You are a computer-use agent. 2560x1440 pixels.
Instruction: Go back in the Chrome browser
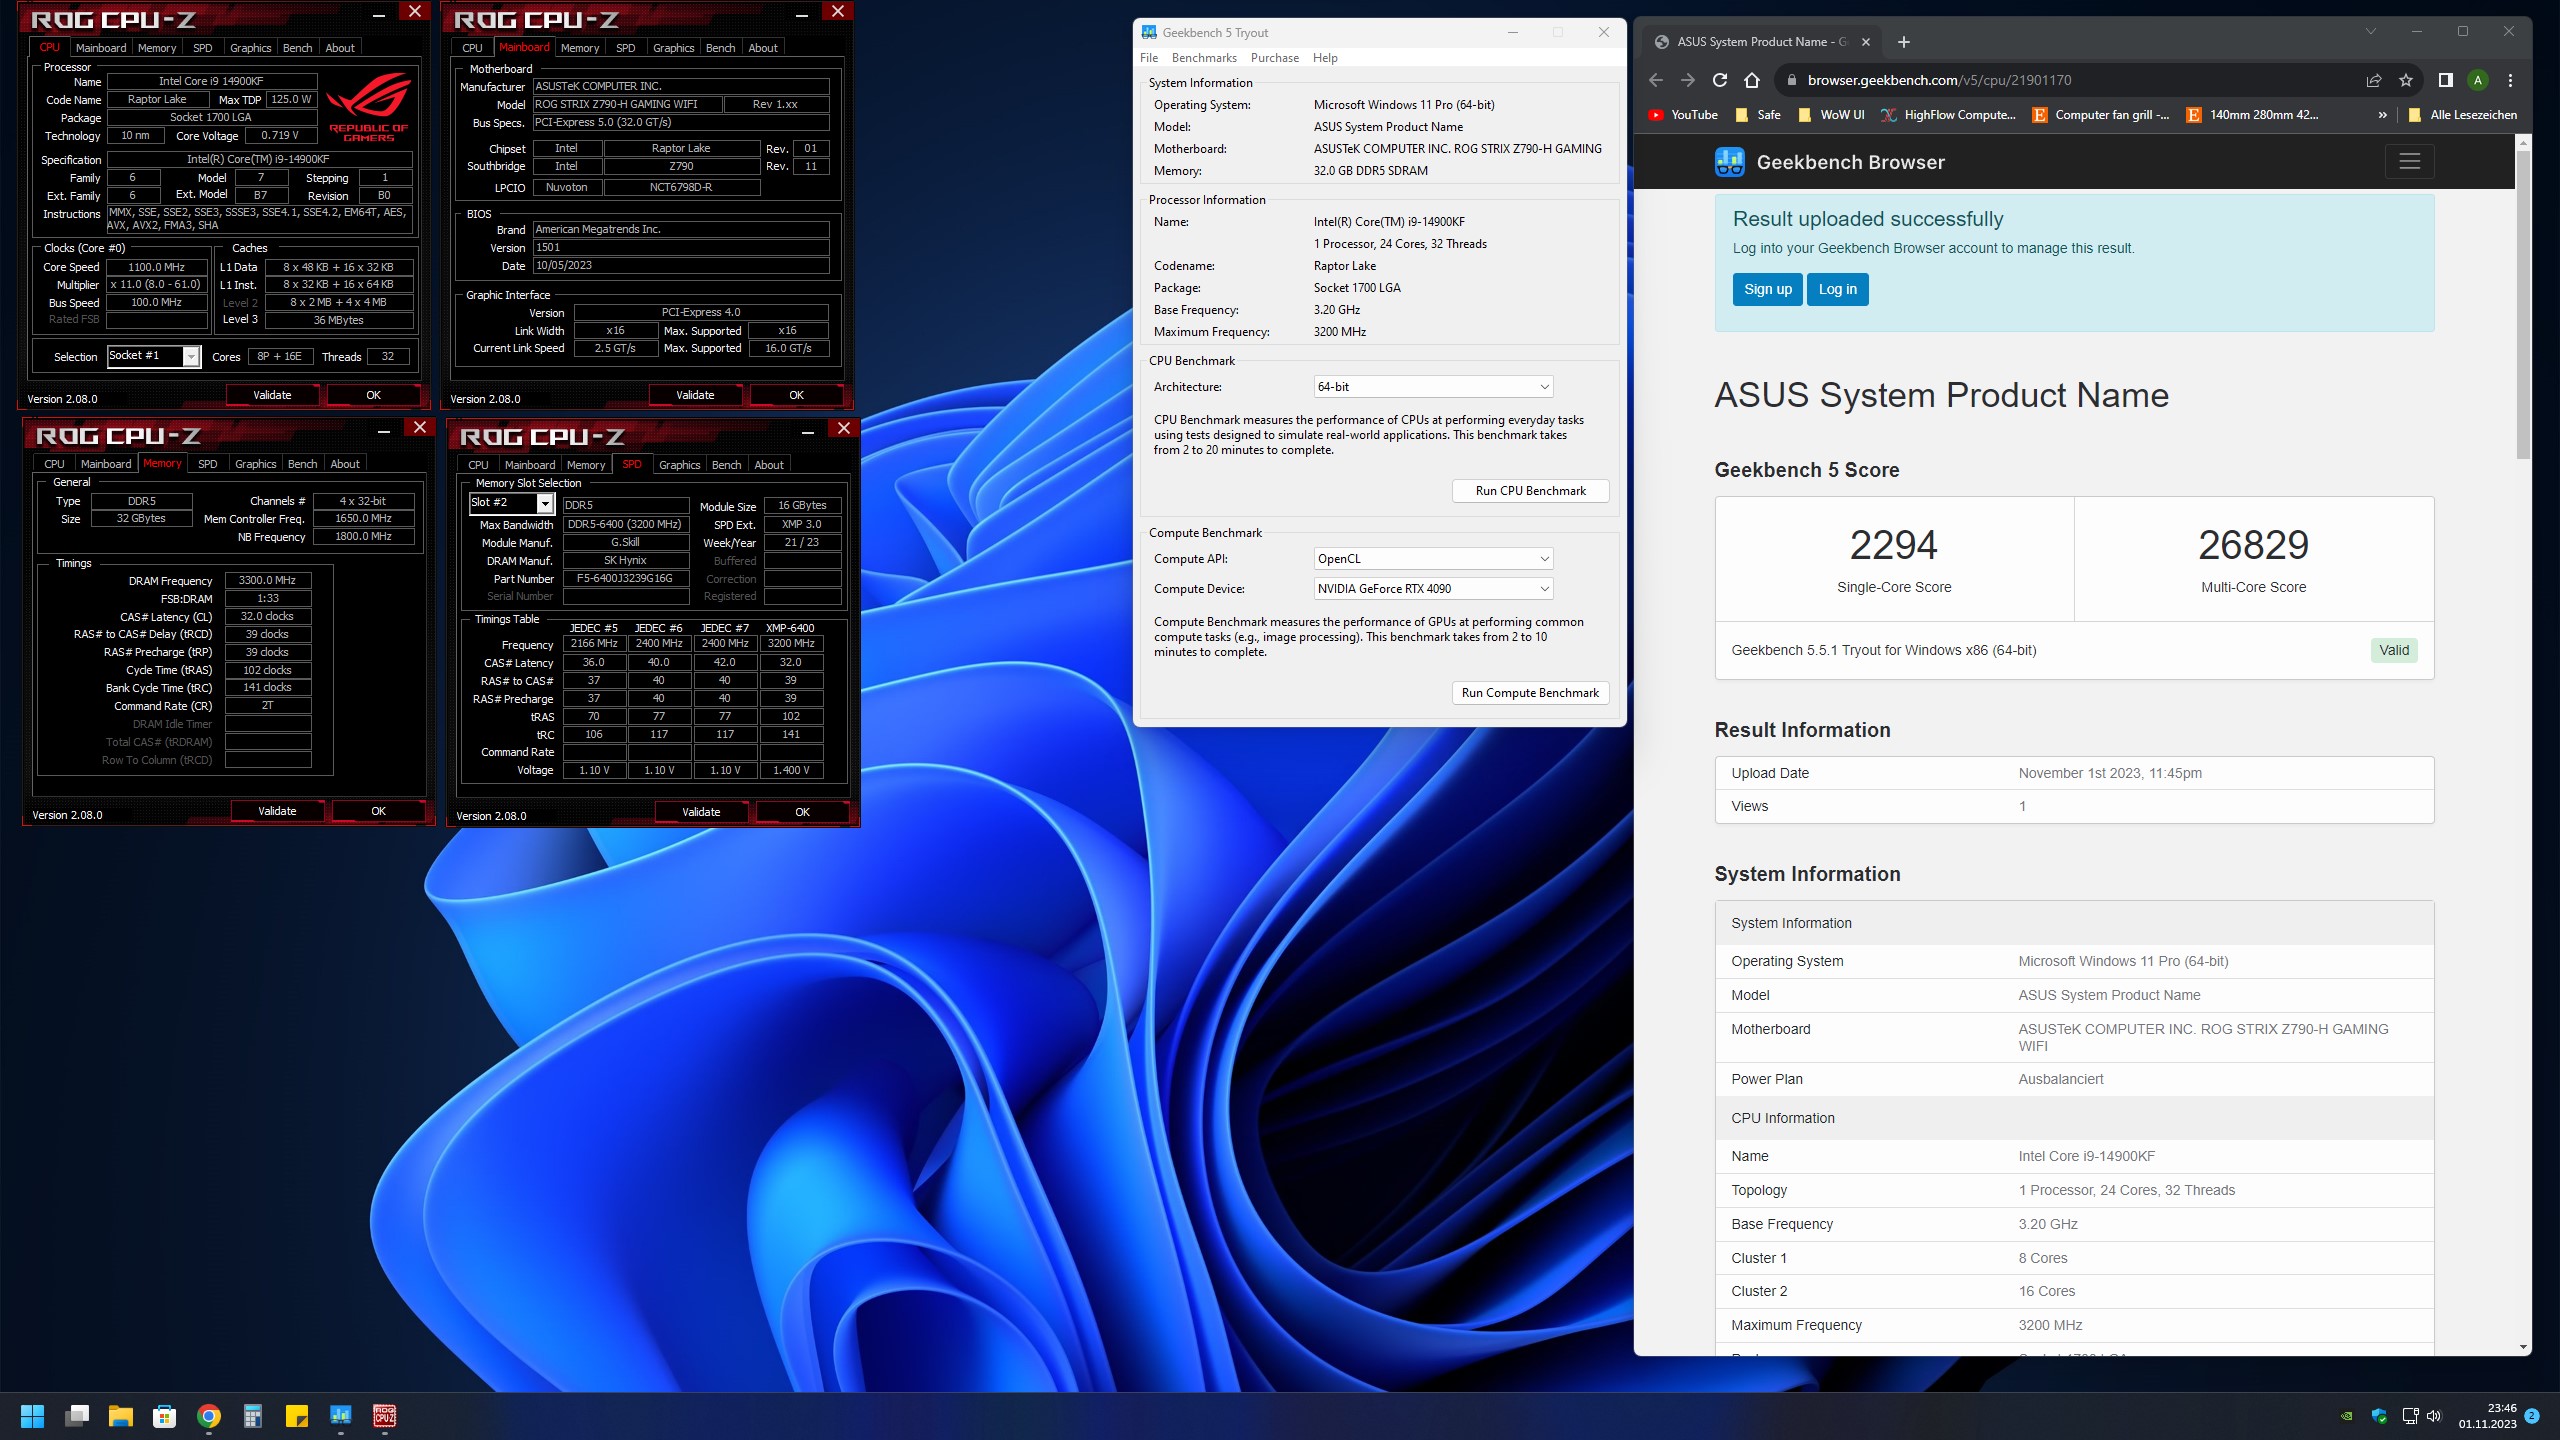(x=1656, y=80)
